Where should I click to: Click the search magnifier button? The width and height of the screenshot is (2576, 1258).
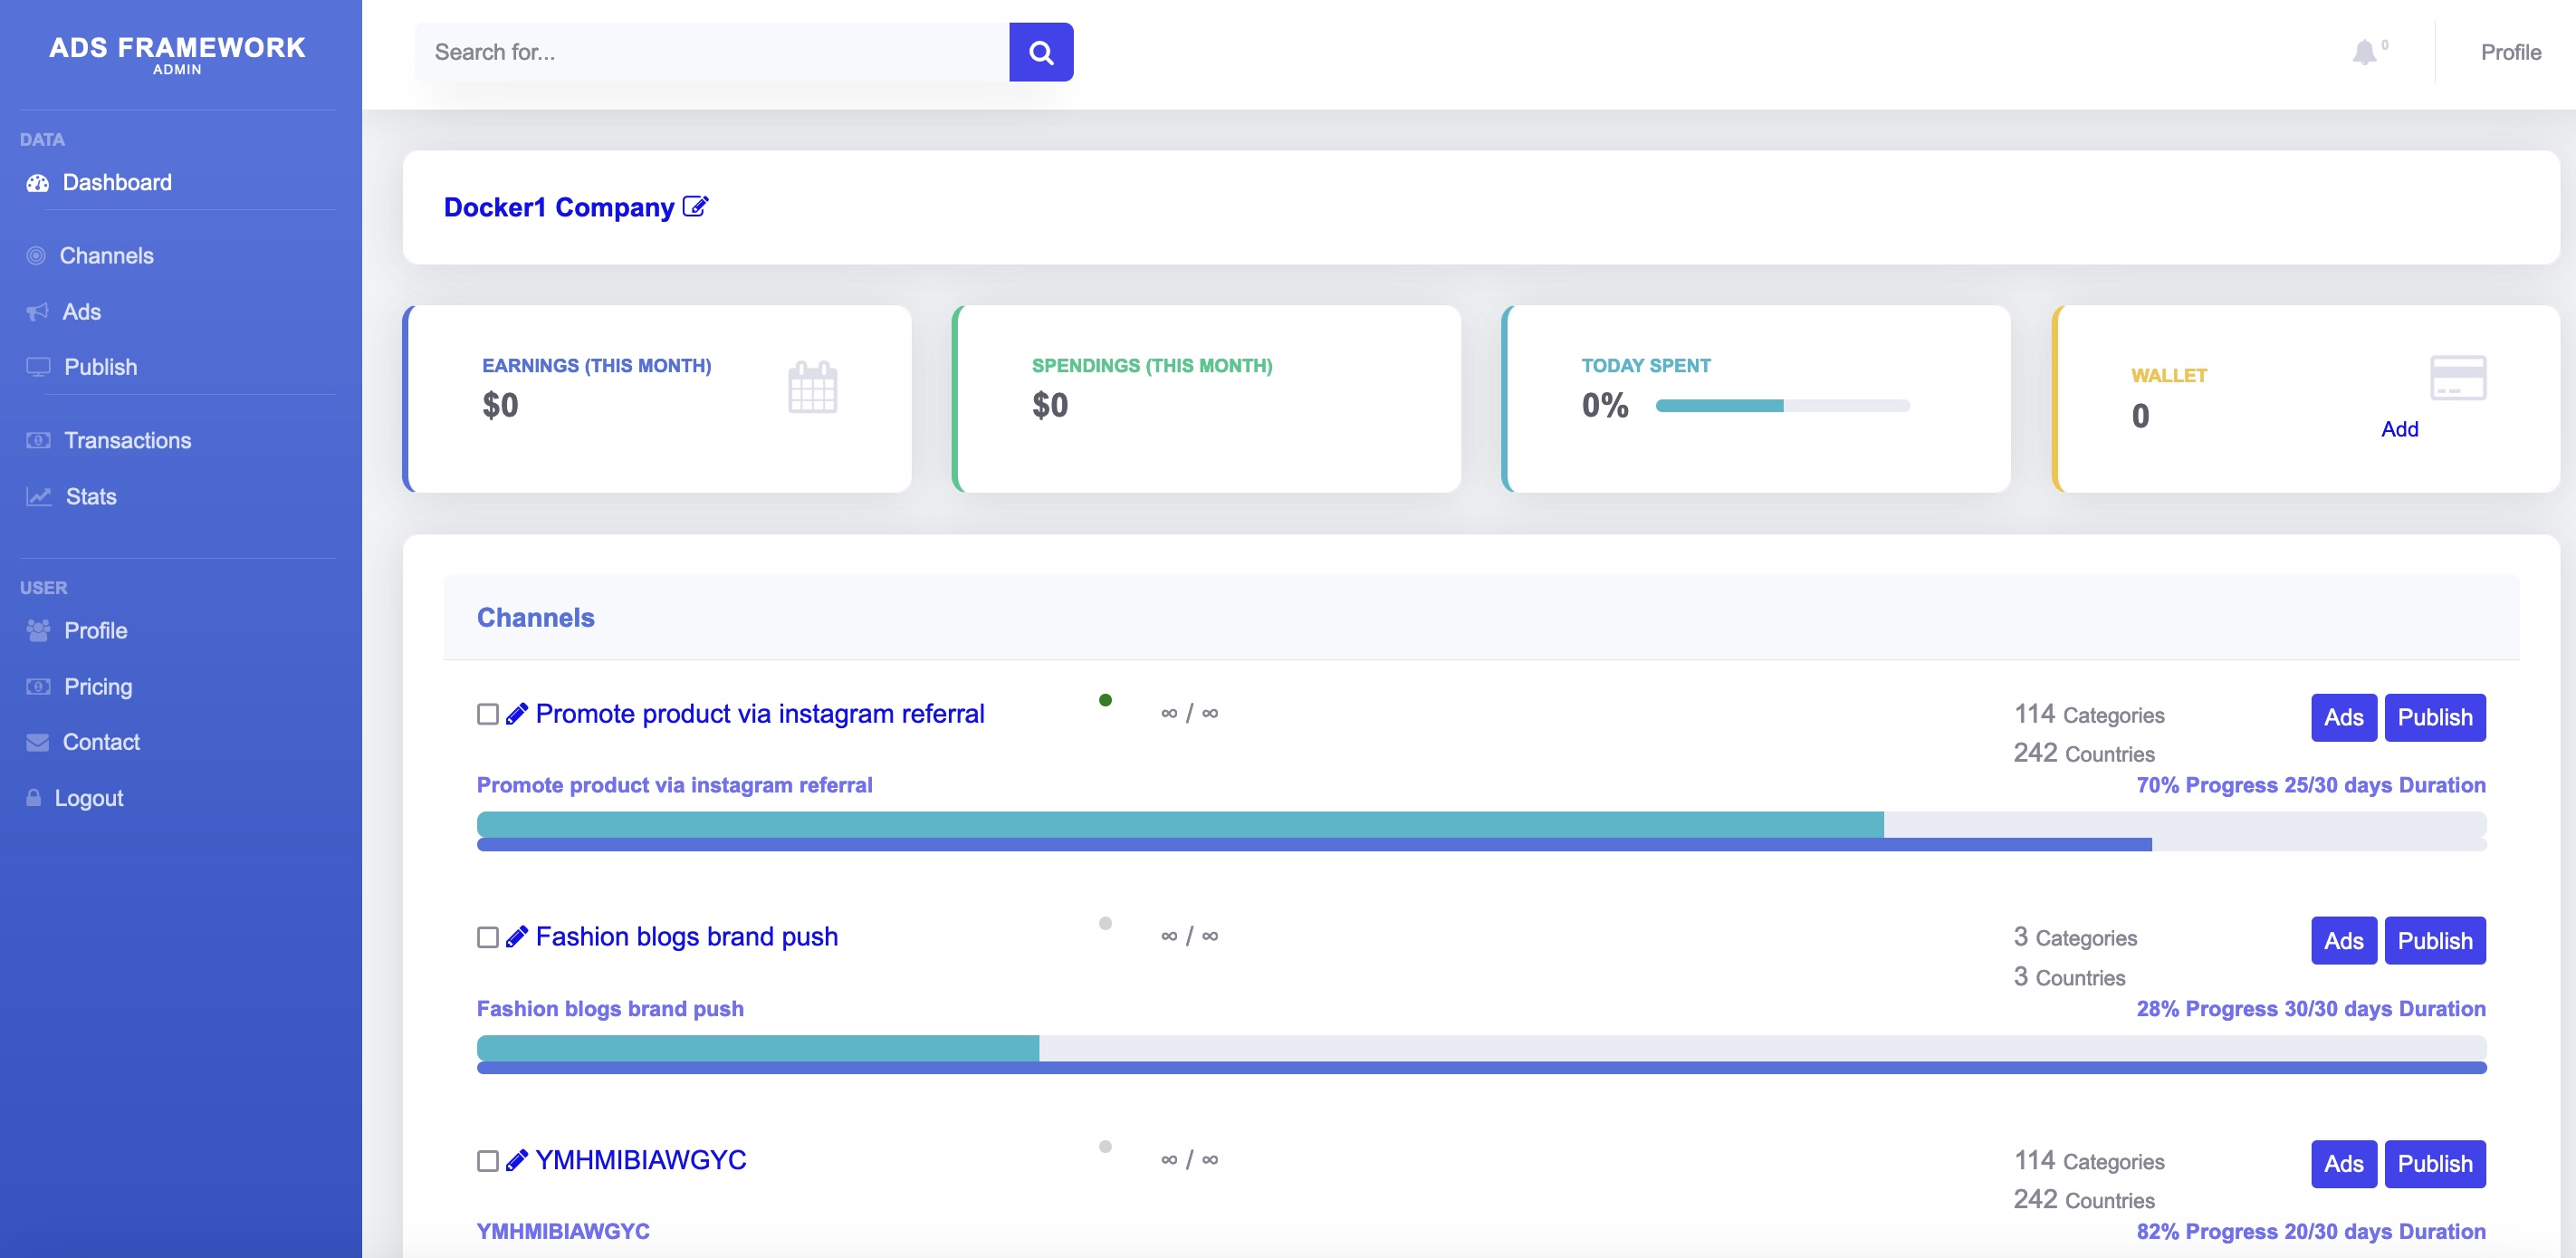click(x=1040, y=52)
